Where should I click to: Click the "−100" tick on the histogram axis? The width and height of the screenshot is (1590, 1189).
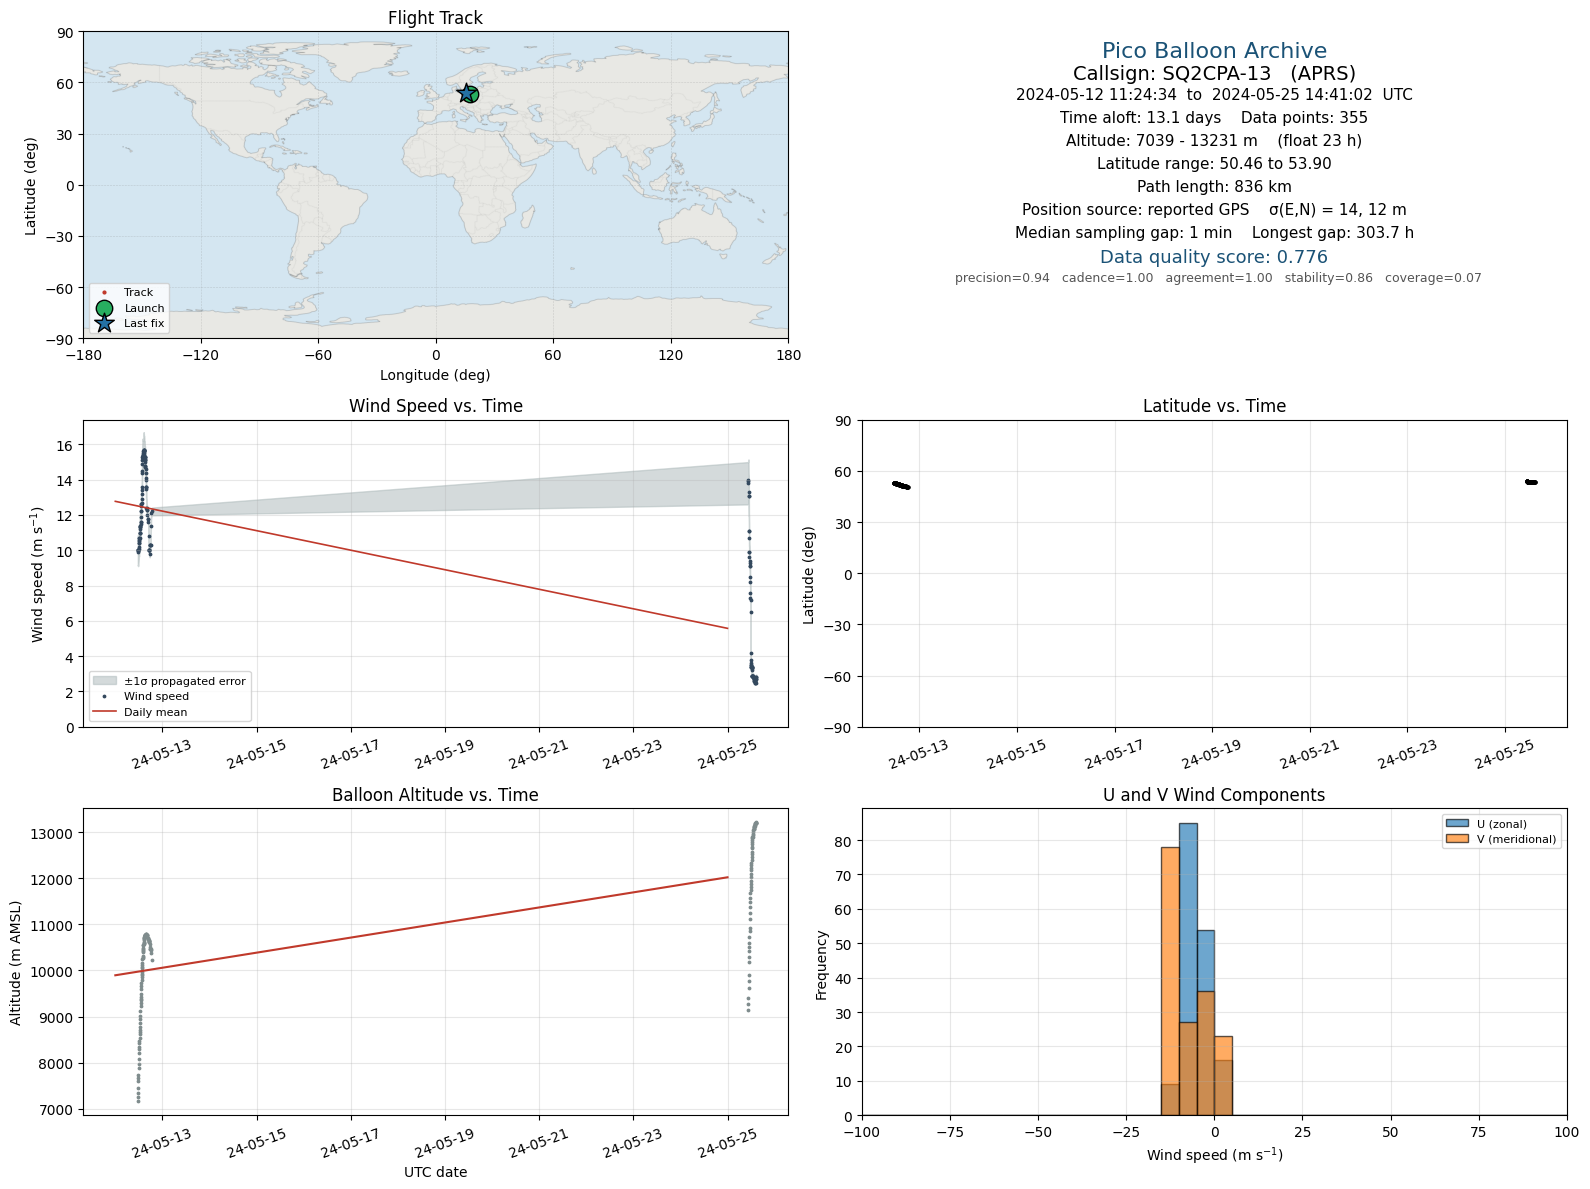click(x=862, y=1133)
